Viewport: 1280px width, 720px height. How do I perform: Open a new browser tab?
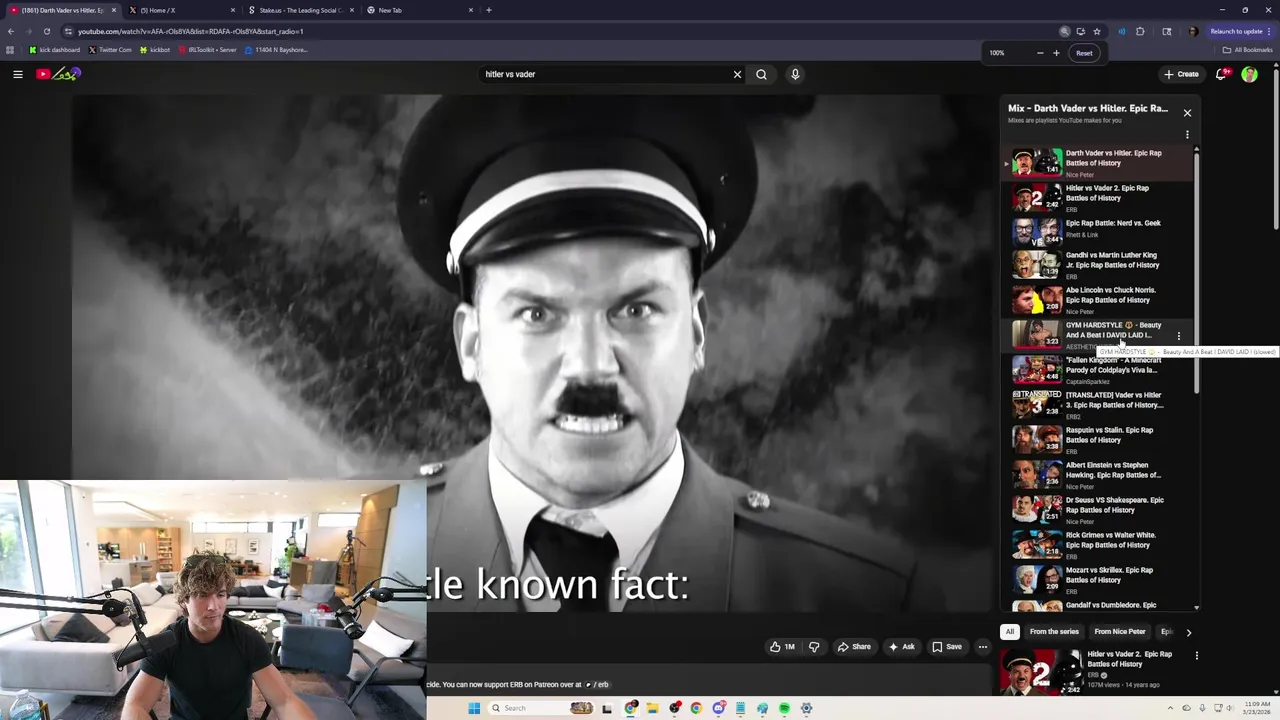489,10
